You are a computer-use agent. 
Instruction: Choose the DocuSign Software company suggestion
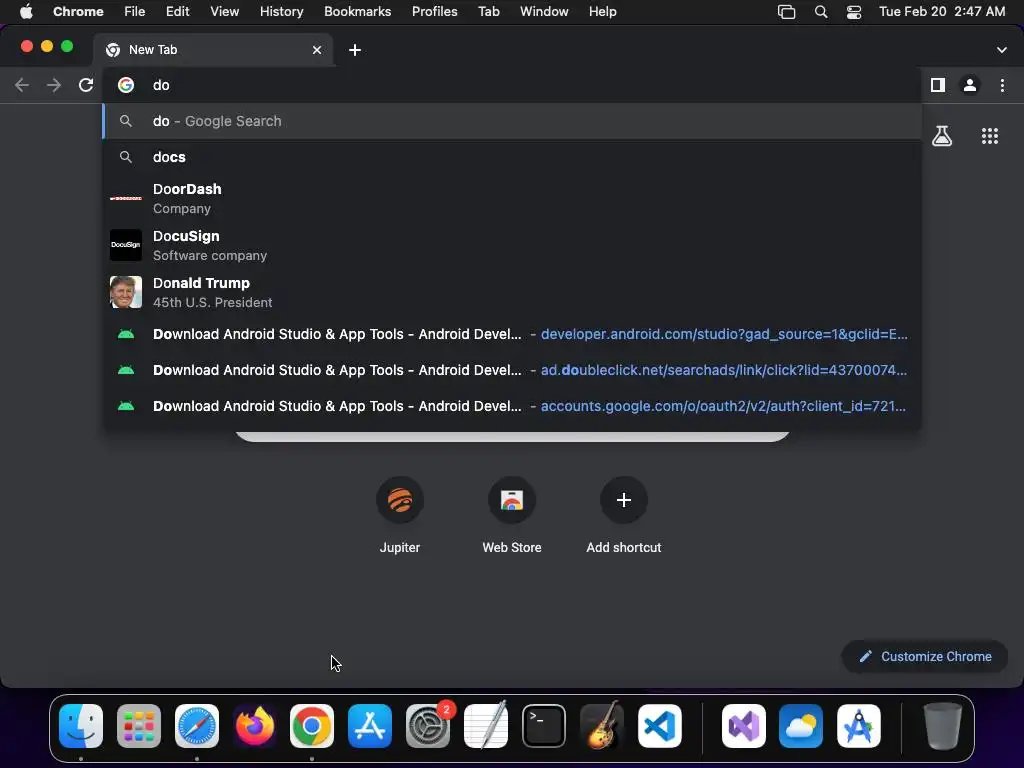click(x=513, y=246)
